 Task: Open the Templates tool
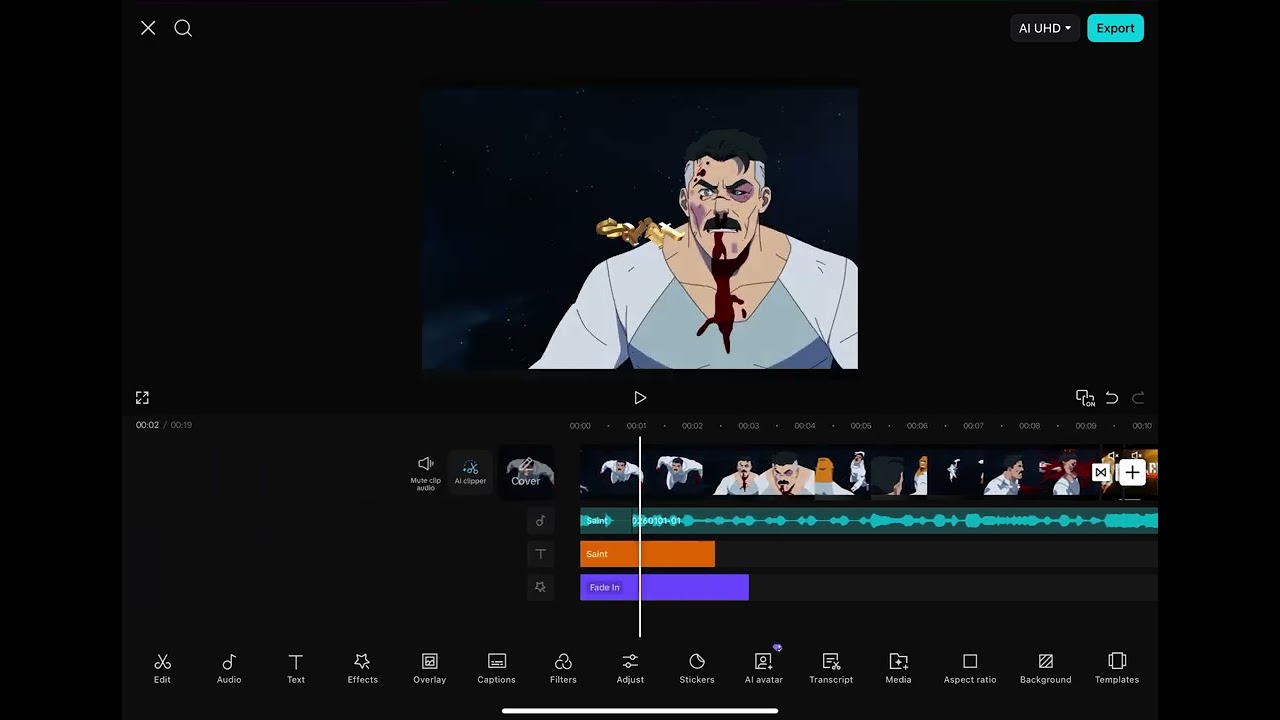point(1117,668)
